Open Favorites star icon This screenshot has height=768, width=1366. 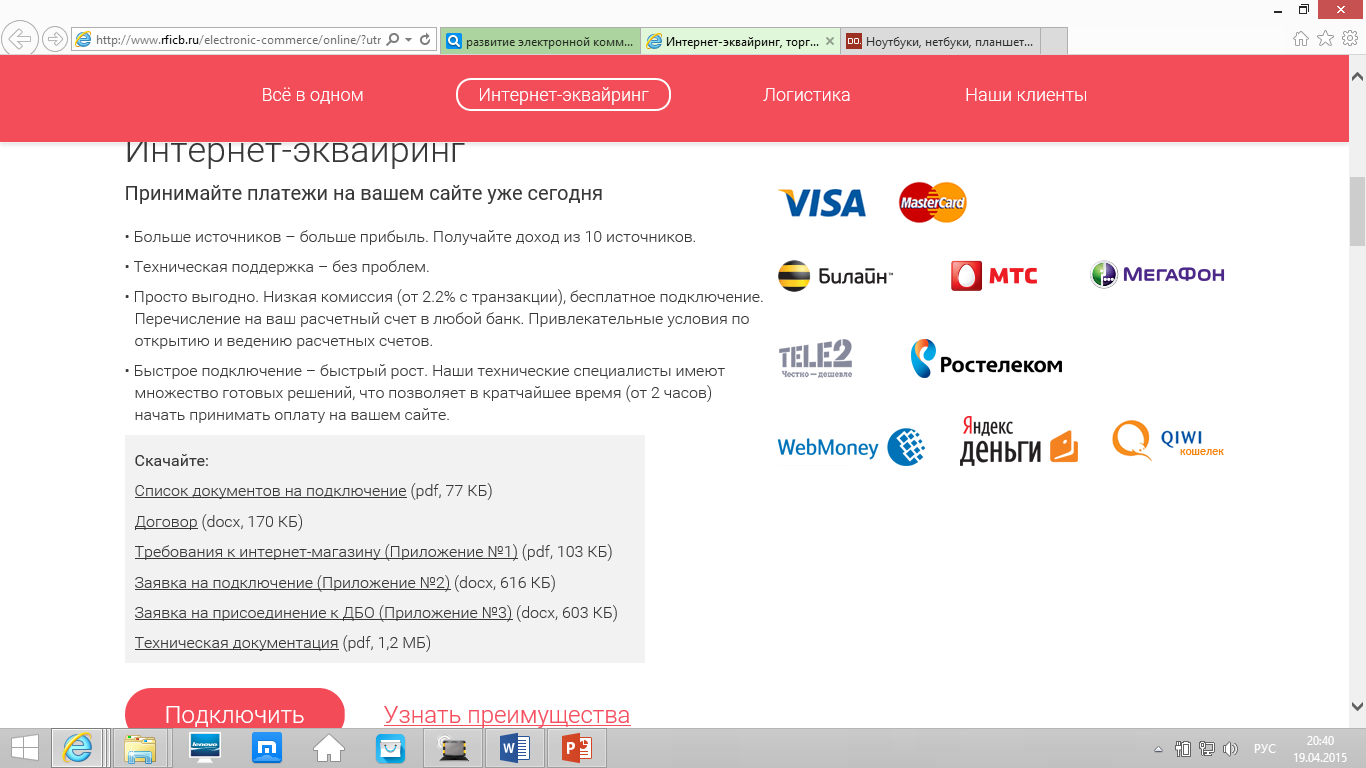(x=1325, y=39)
